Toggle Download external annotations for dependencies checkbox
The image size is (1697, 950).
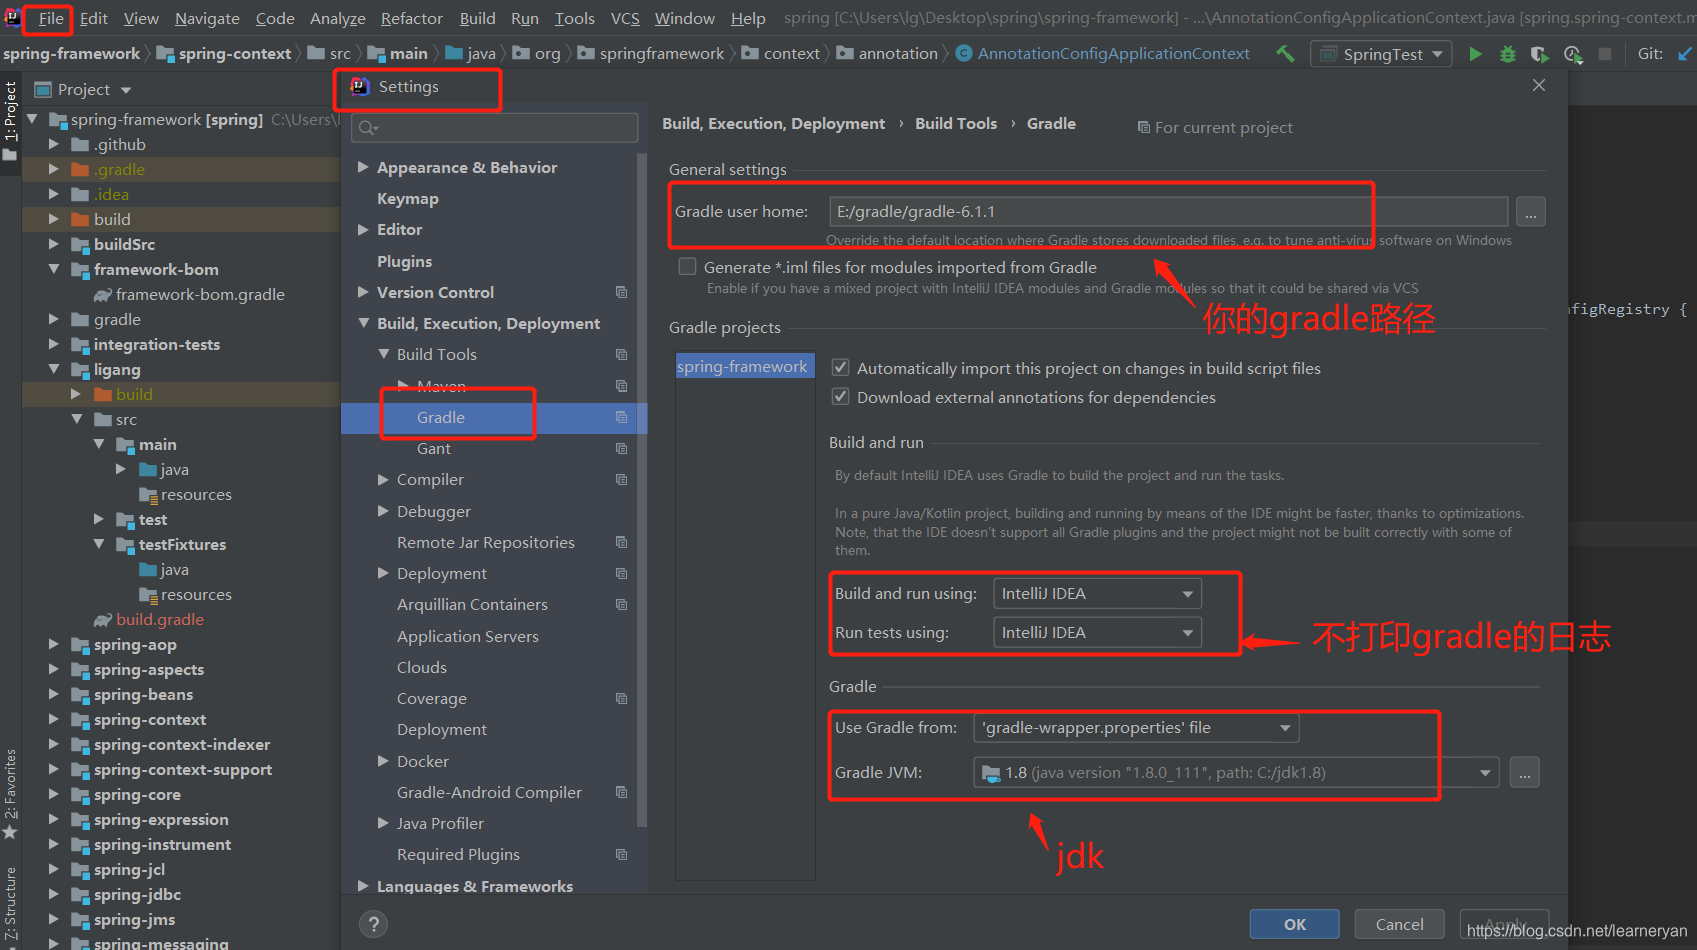(x=841, y=397)
